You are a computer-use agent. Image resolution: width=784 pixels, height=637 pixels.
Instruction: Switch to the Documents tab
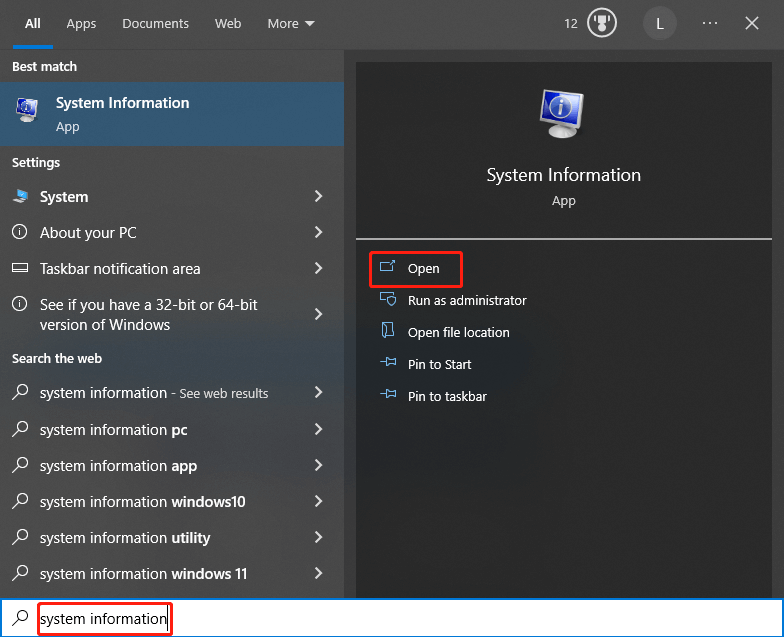156,24
